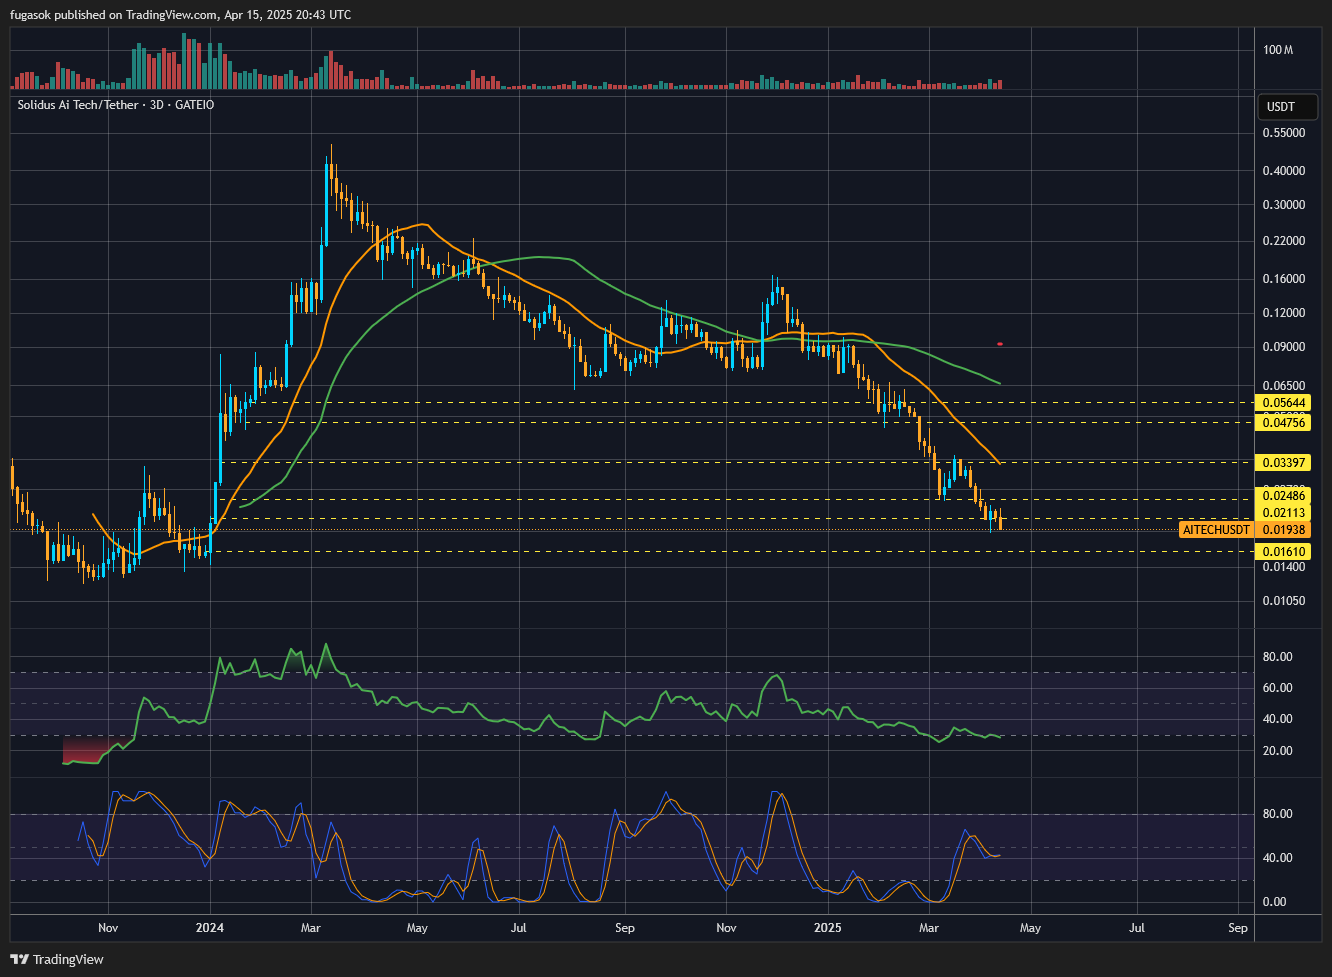1332x977 pixels.
Task: Select the 0.03397 yellow level label
Action: [1283, 462]
